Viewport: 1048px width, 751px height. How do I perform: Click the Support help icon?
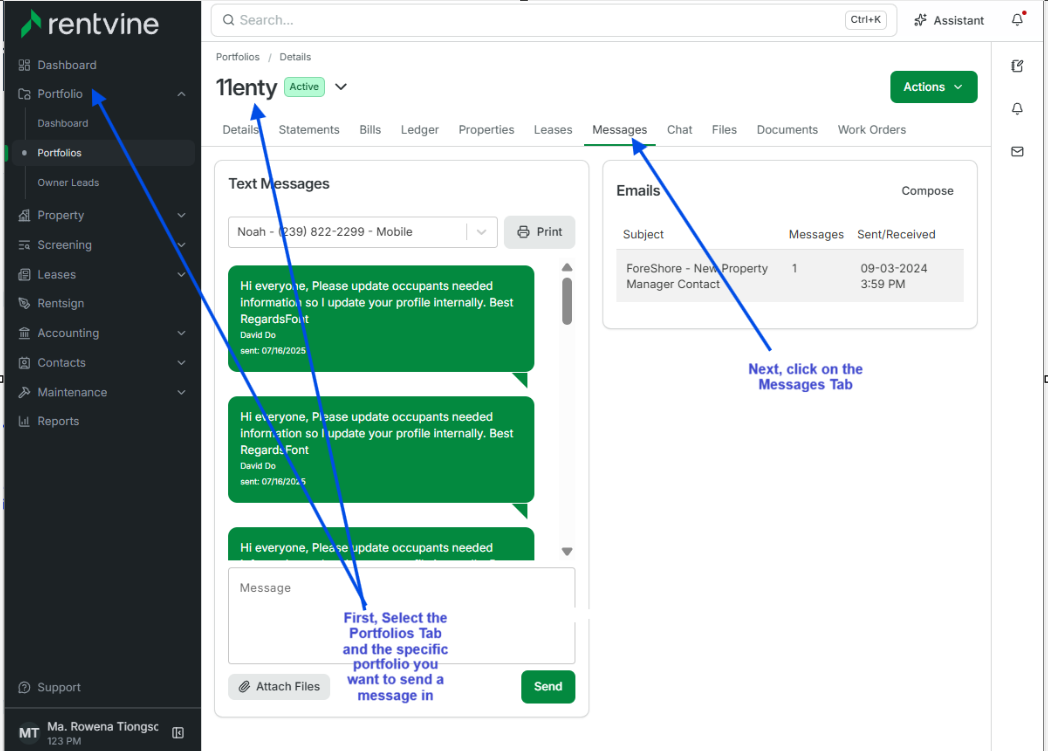25,688
